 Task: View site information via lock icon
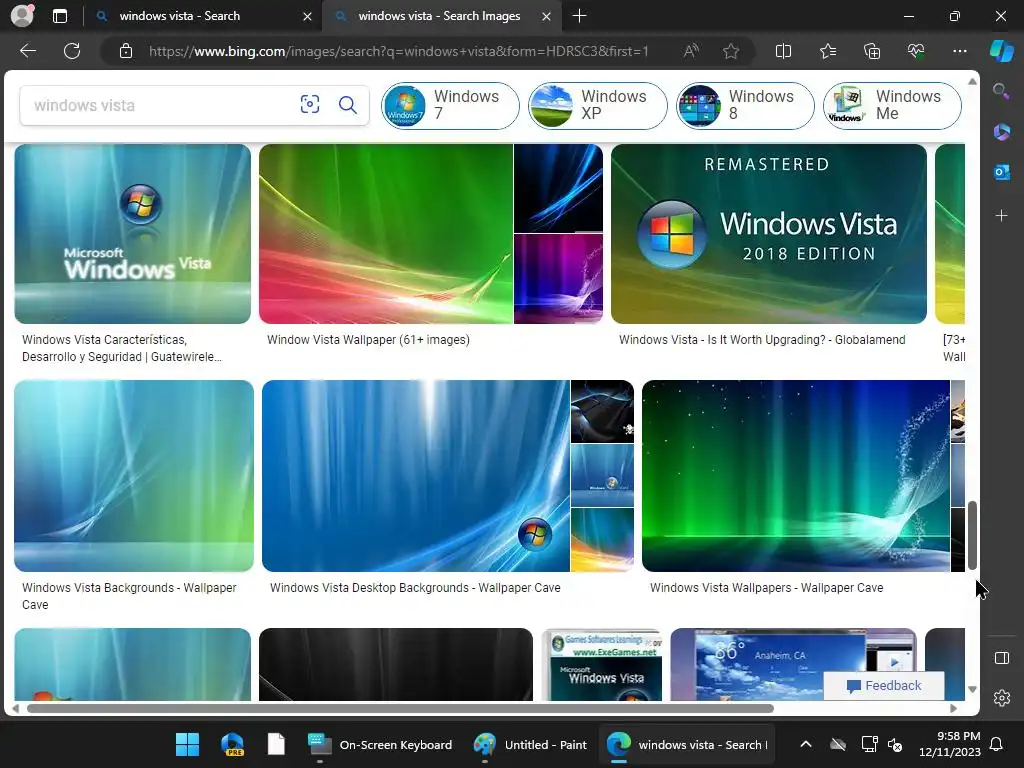126,51
